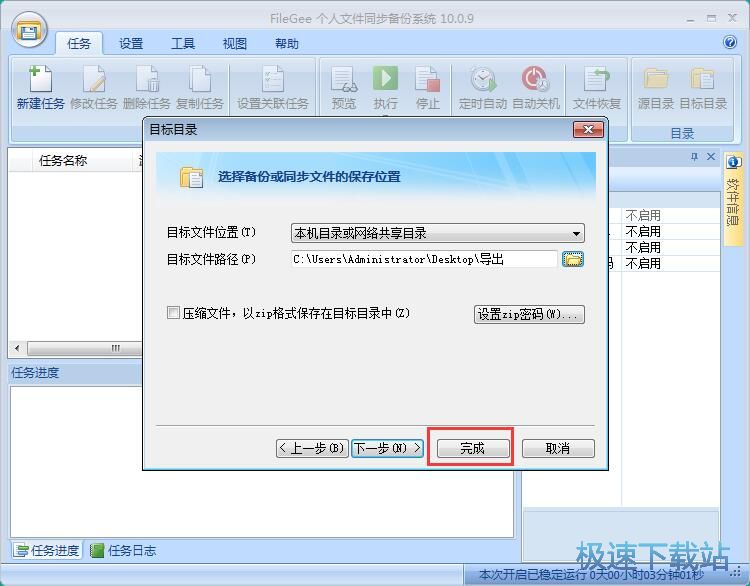Viewport: 750px width, 586px height.
Task: Switch to the 帮助 ribbon tab
Action: pyautogui.click(x=287, y=44)
